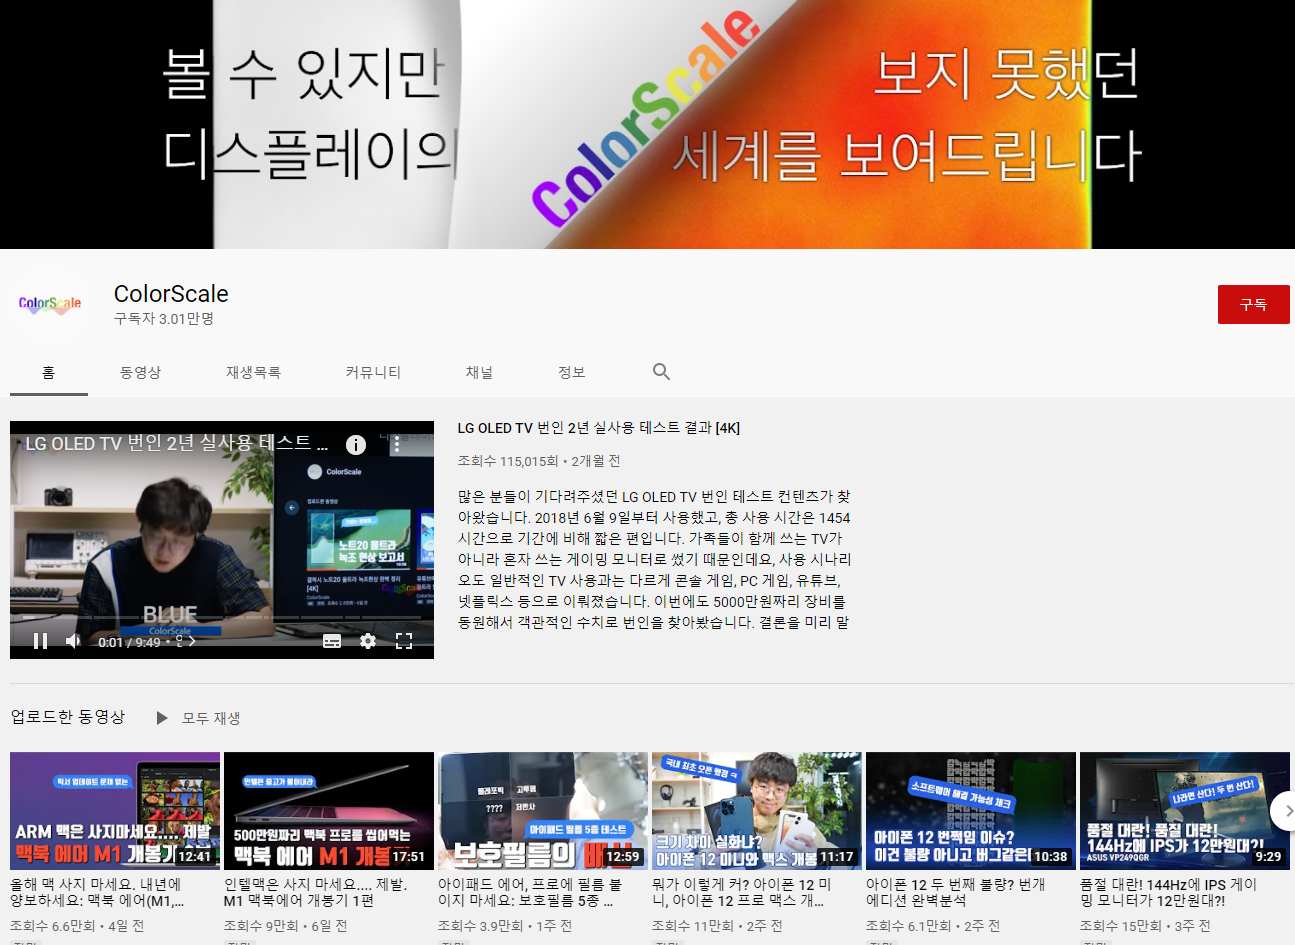The width and height of the screenshot is (1295, 945).
Task: Open video player settings gear
Action: [368, 641]
